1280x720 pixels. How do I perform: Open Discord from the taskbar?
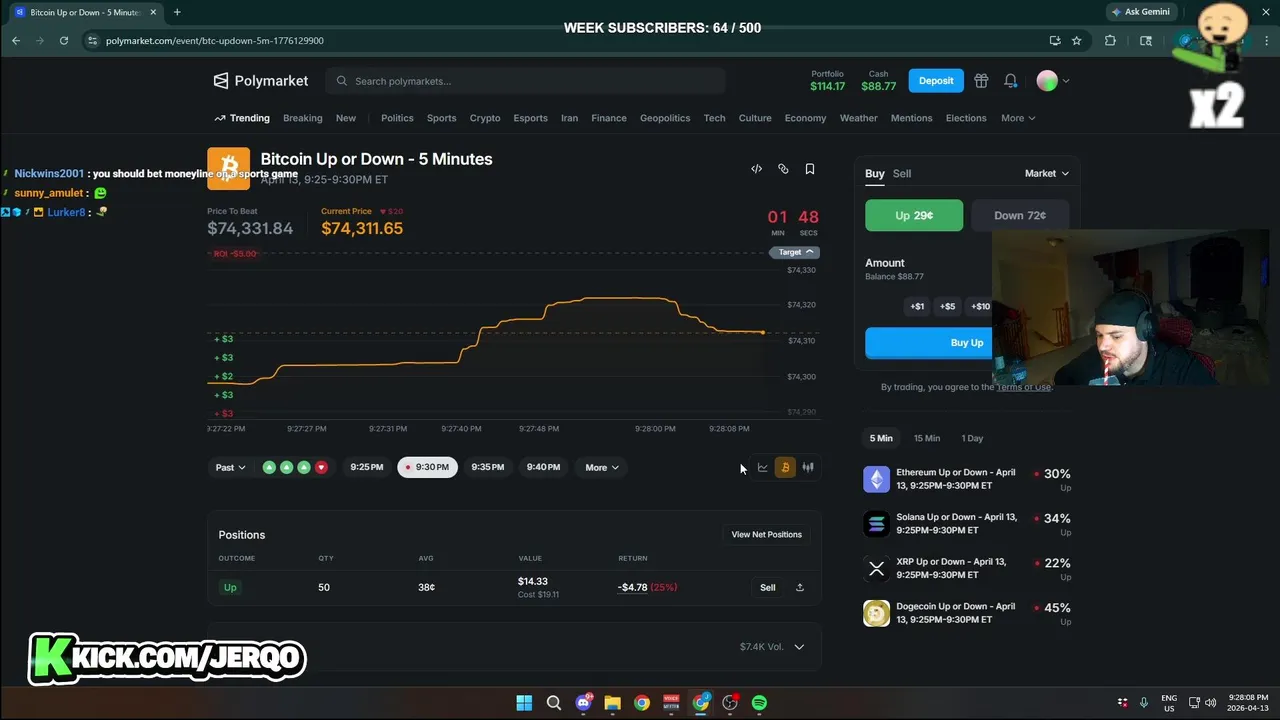583,703
